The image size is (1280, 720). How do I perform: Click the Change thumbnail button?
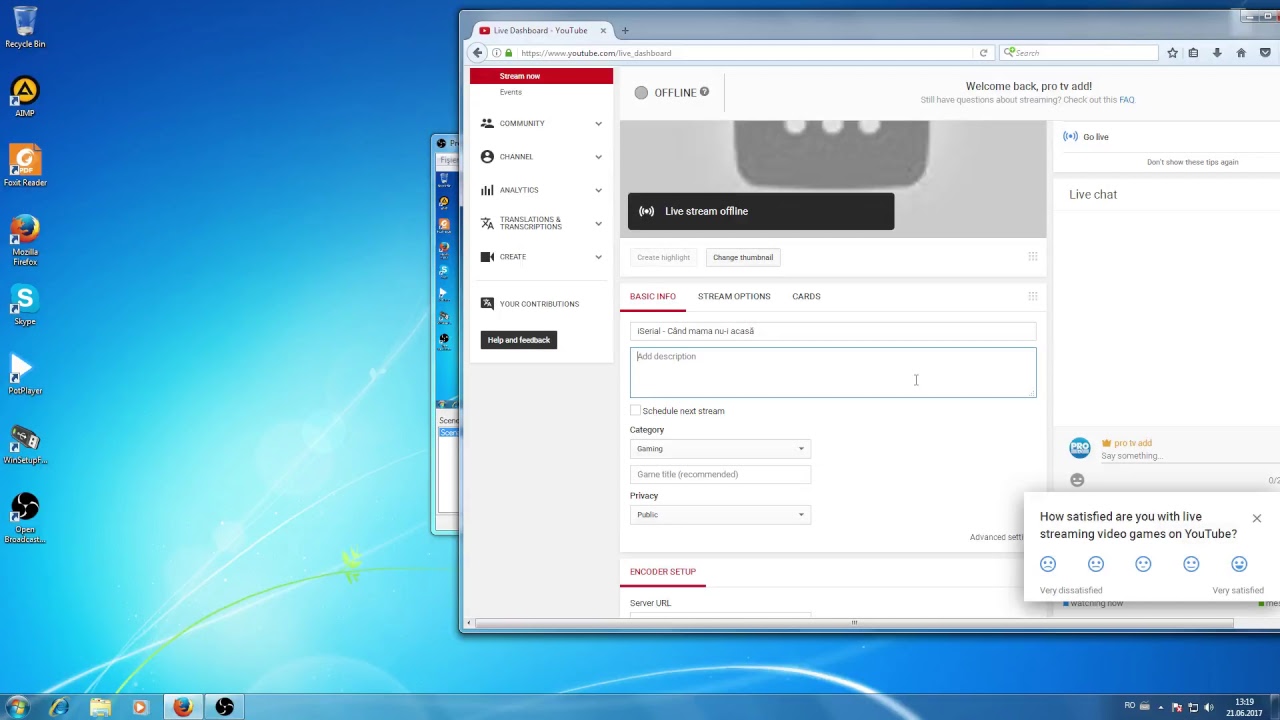click(743, 257)
